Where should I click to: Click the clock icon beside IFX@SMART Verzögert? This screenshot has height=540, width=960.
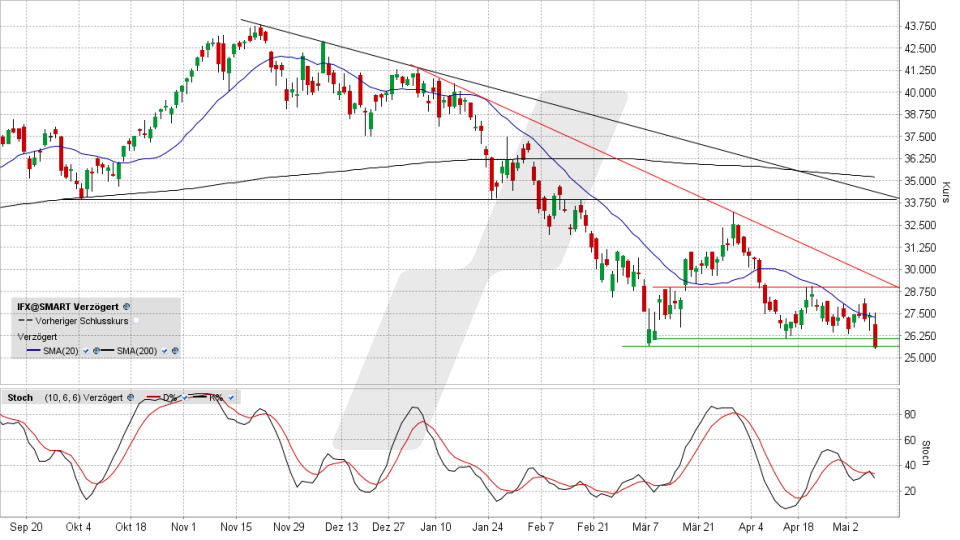[x=126, y=307]
